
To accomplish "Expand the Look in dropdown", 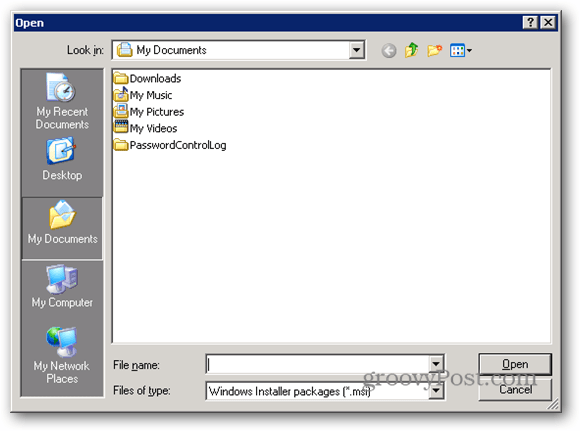I will (x=357, y=50).
